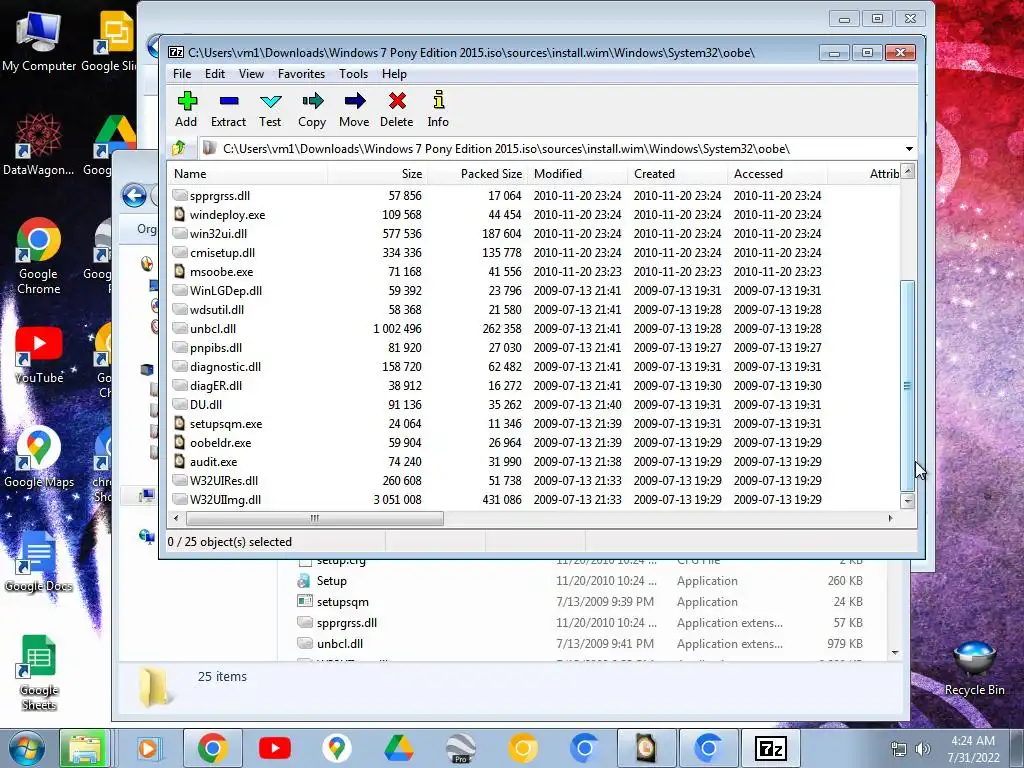
Task: Open Google Sheets desktop shortcut
Action: (x=39, y=673)
